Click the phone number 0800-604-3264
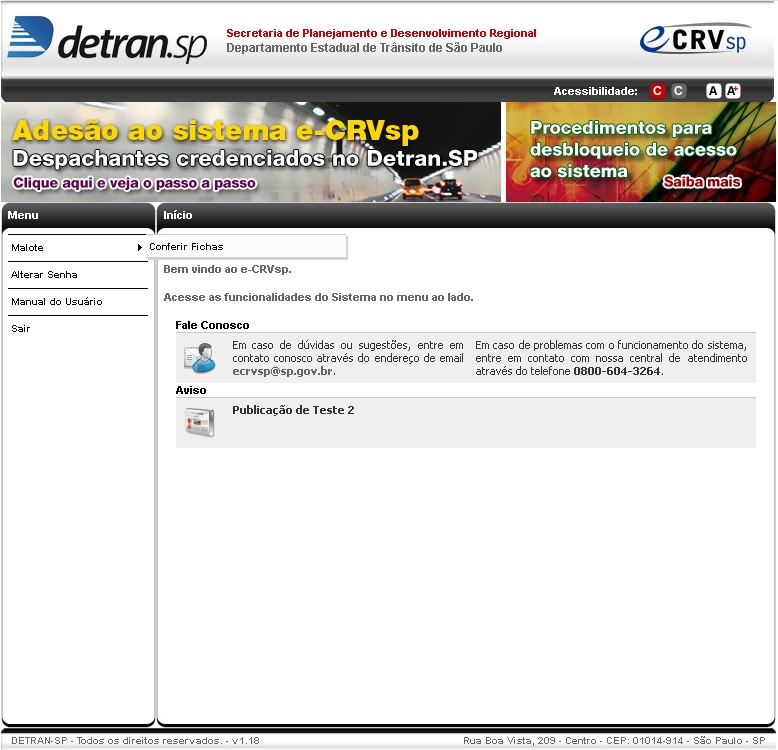This screenshot has width=778, height=750. 617,371
